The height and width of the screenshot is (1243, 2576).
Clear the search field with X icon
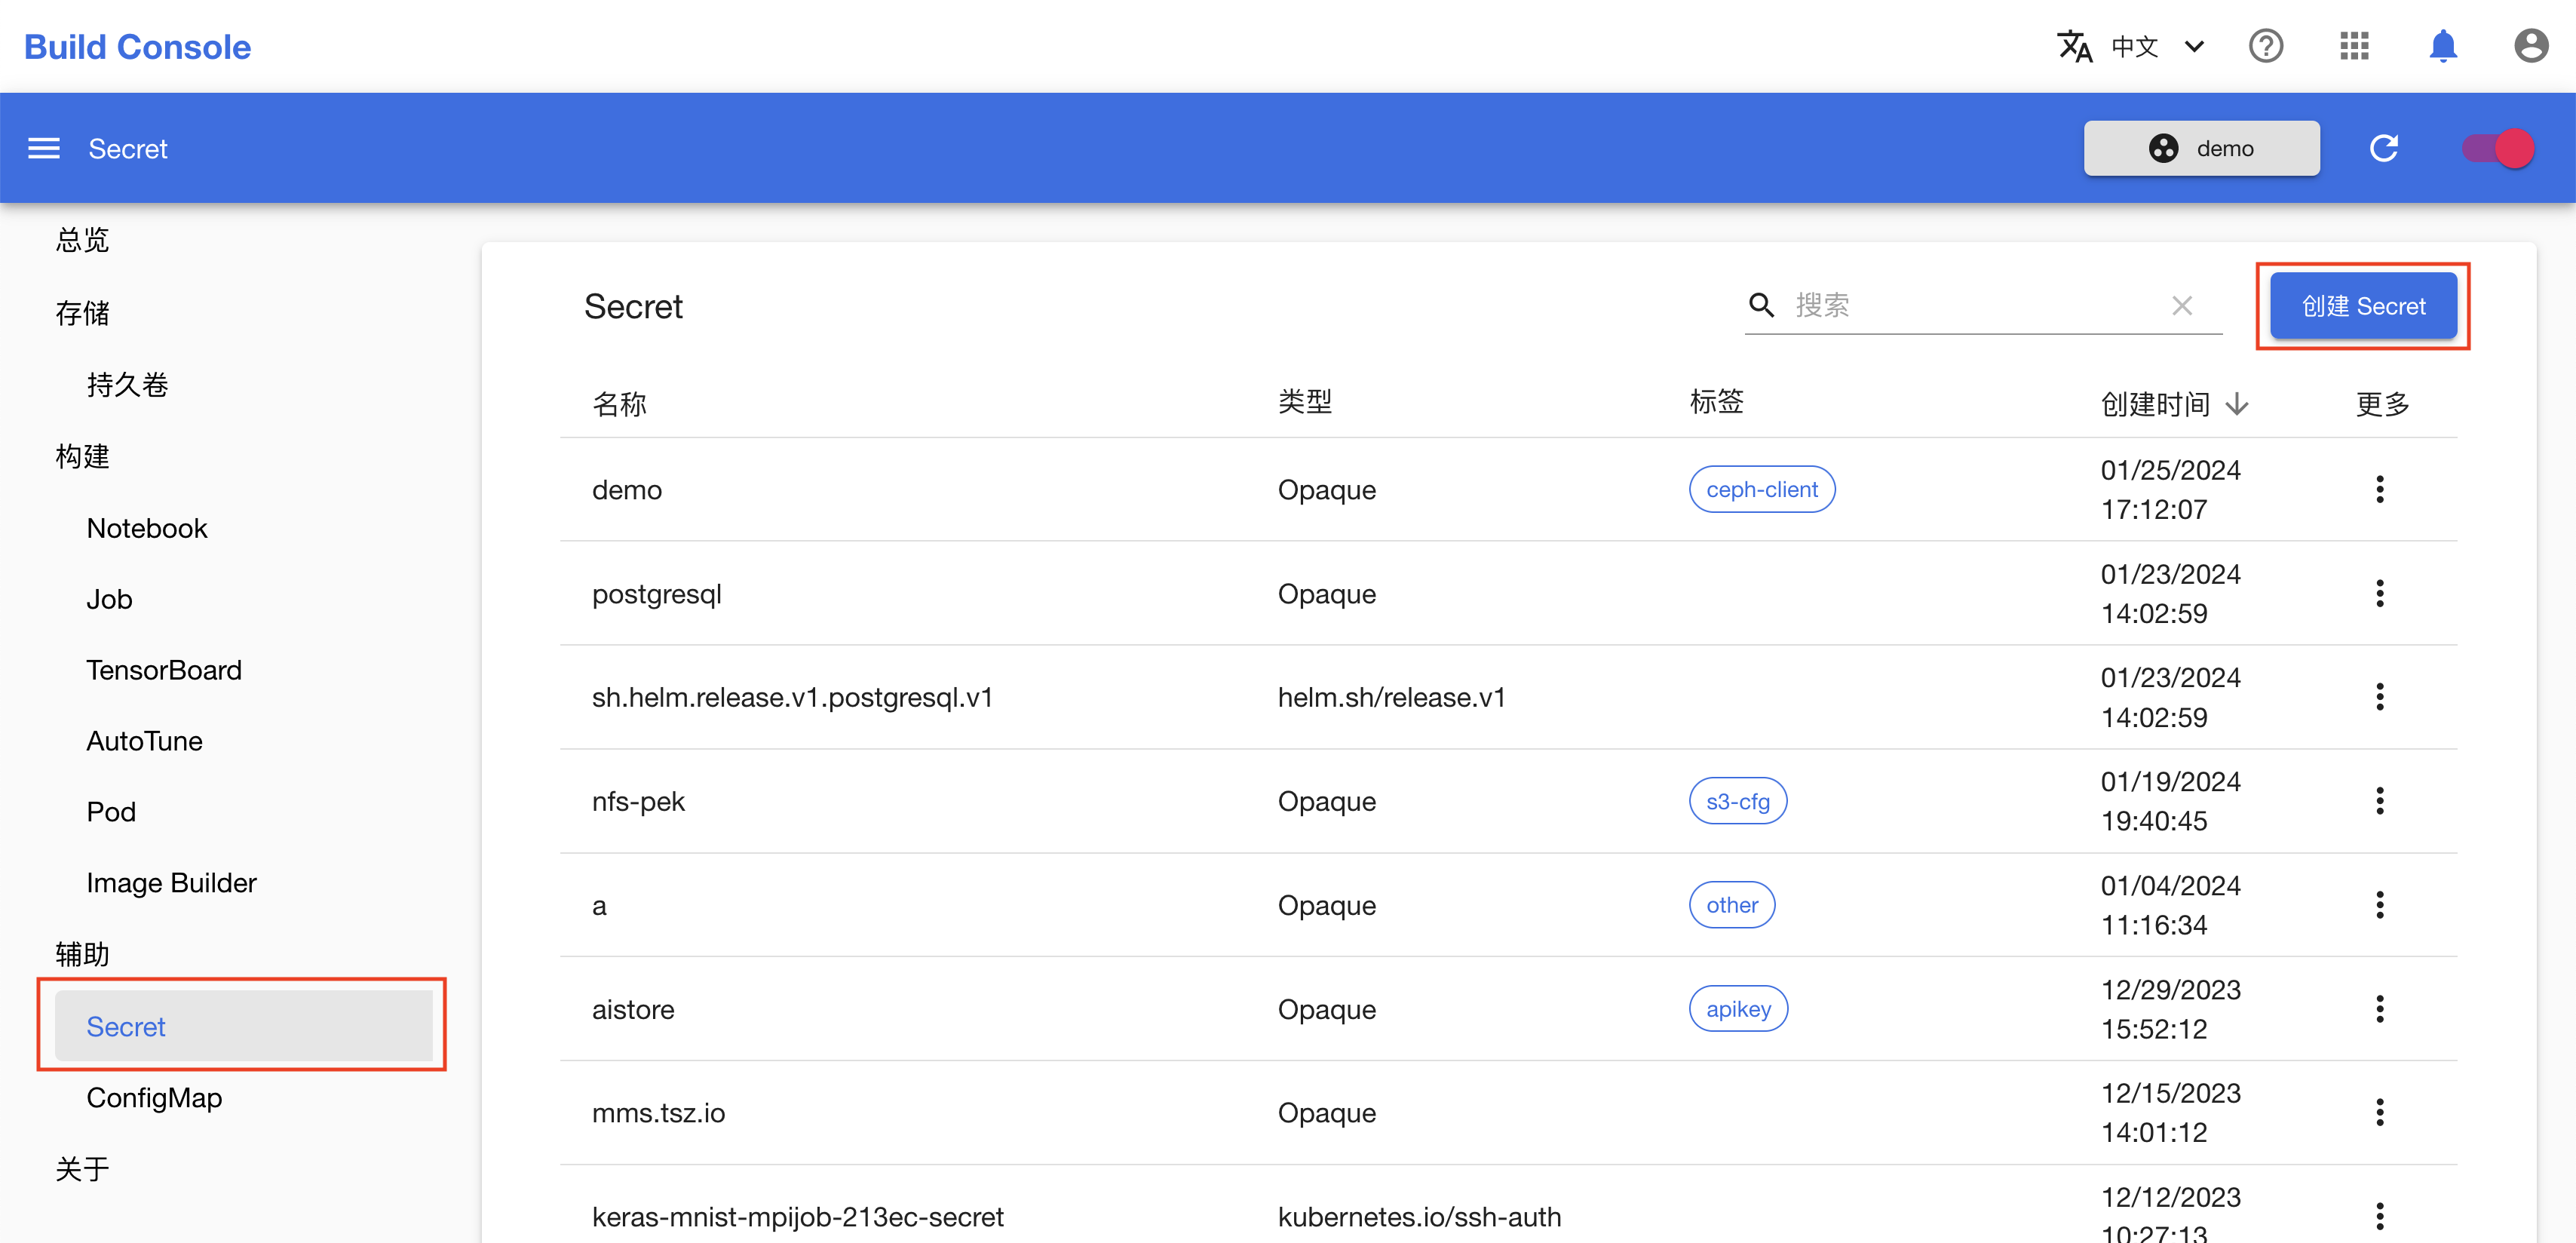coord(2182,305)
